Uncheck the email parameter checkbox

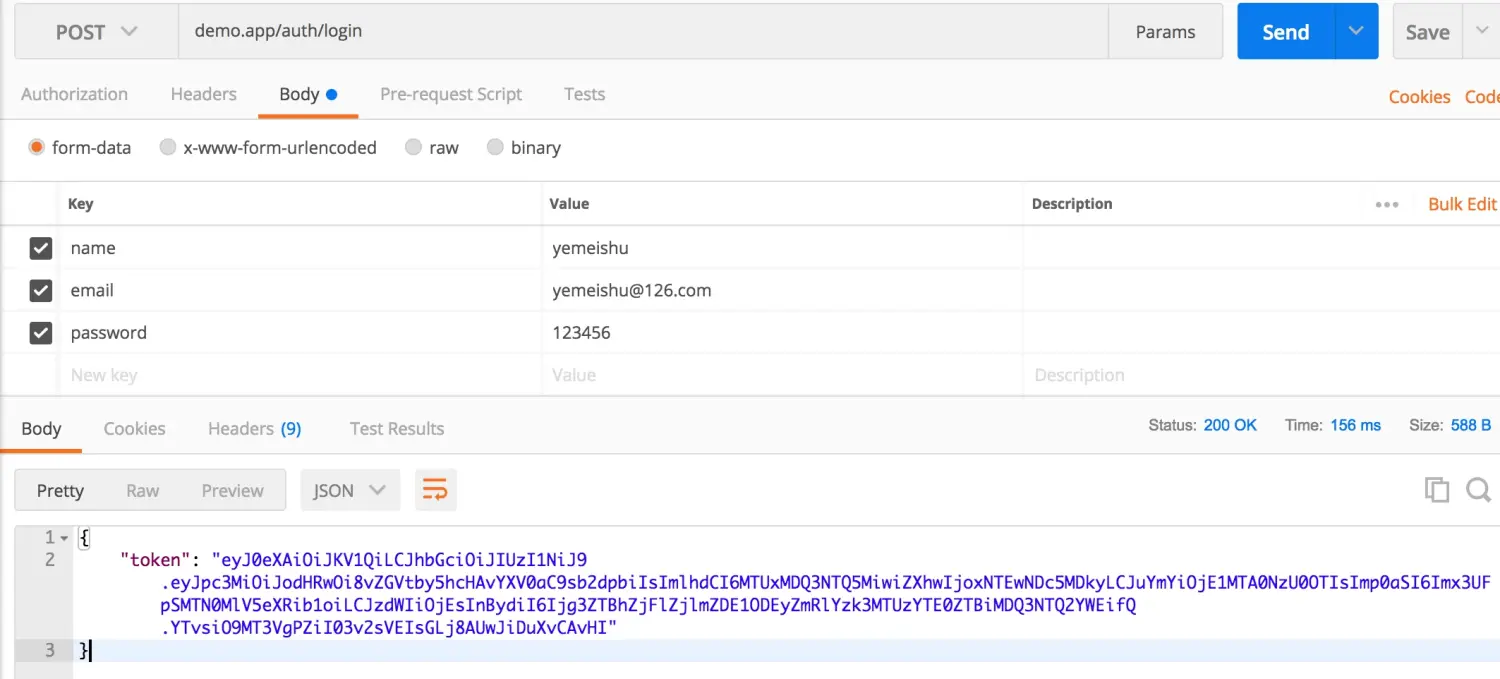point(40,290)
